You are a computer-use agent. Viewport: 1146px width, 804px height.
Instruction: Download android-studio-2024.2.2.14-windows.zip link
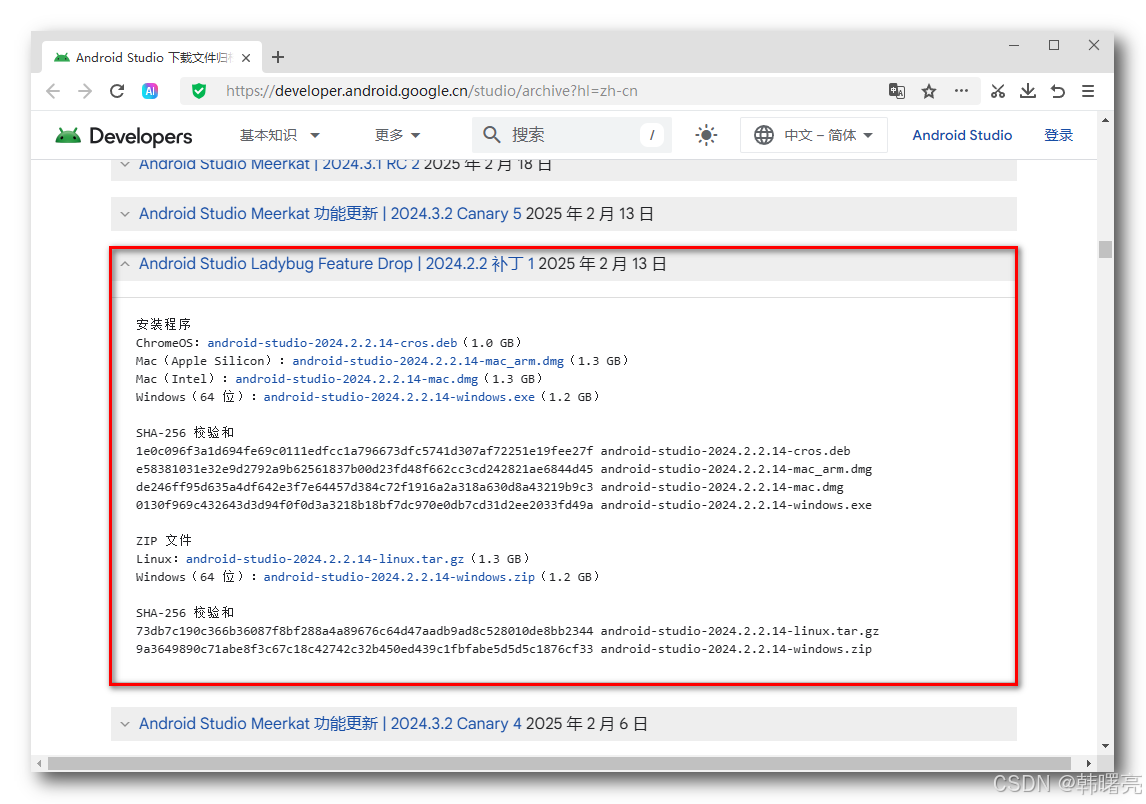coord(399,577)
